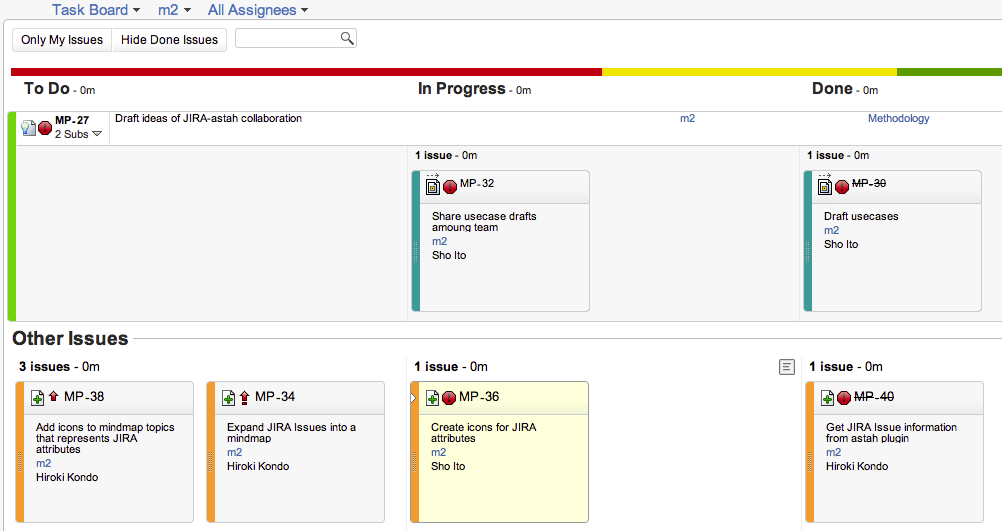Screen dimensions: 1002x531
Task: Open the All Assignees dropdown
Action: point(257,10)
